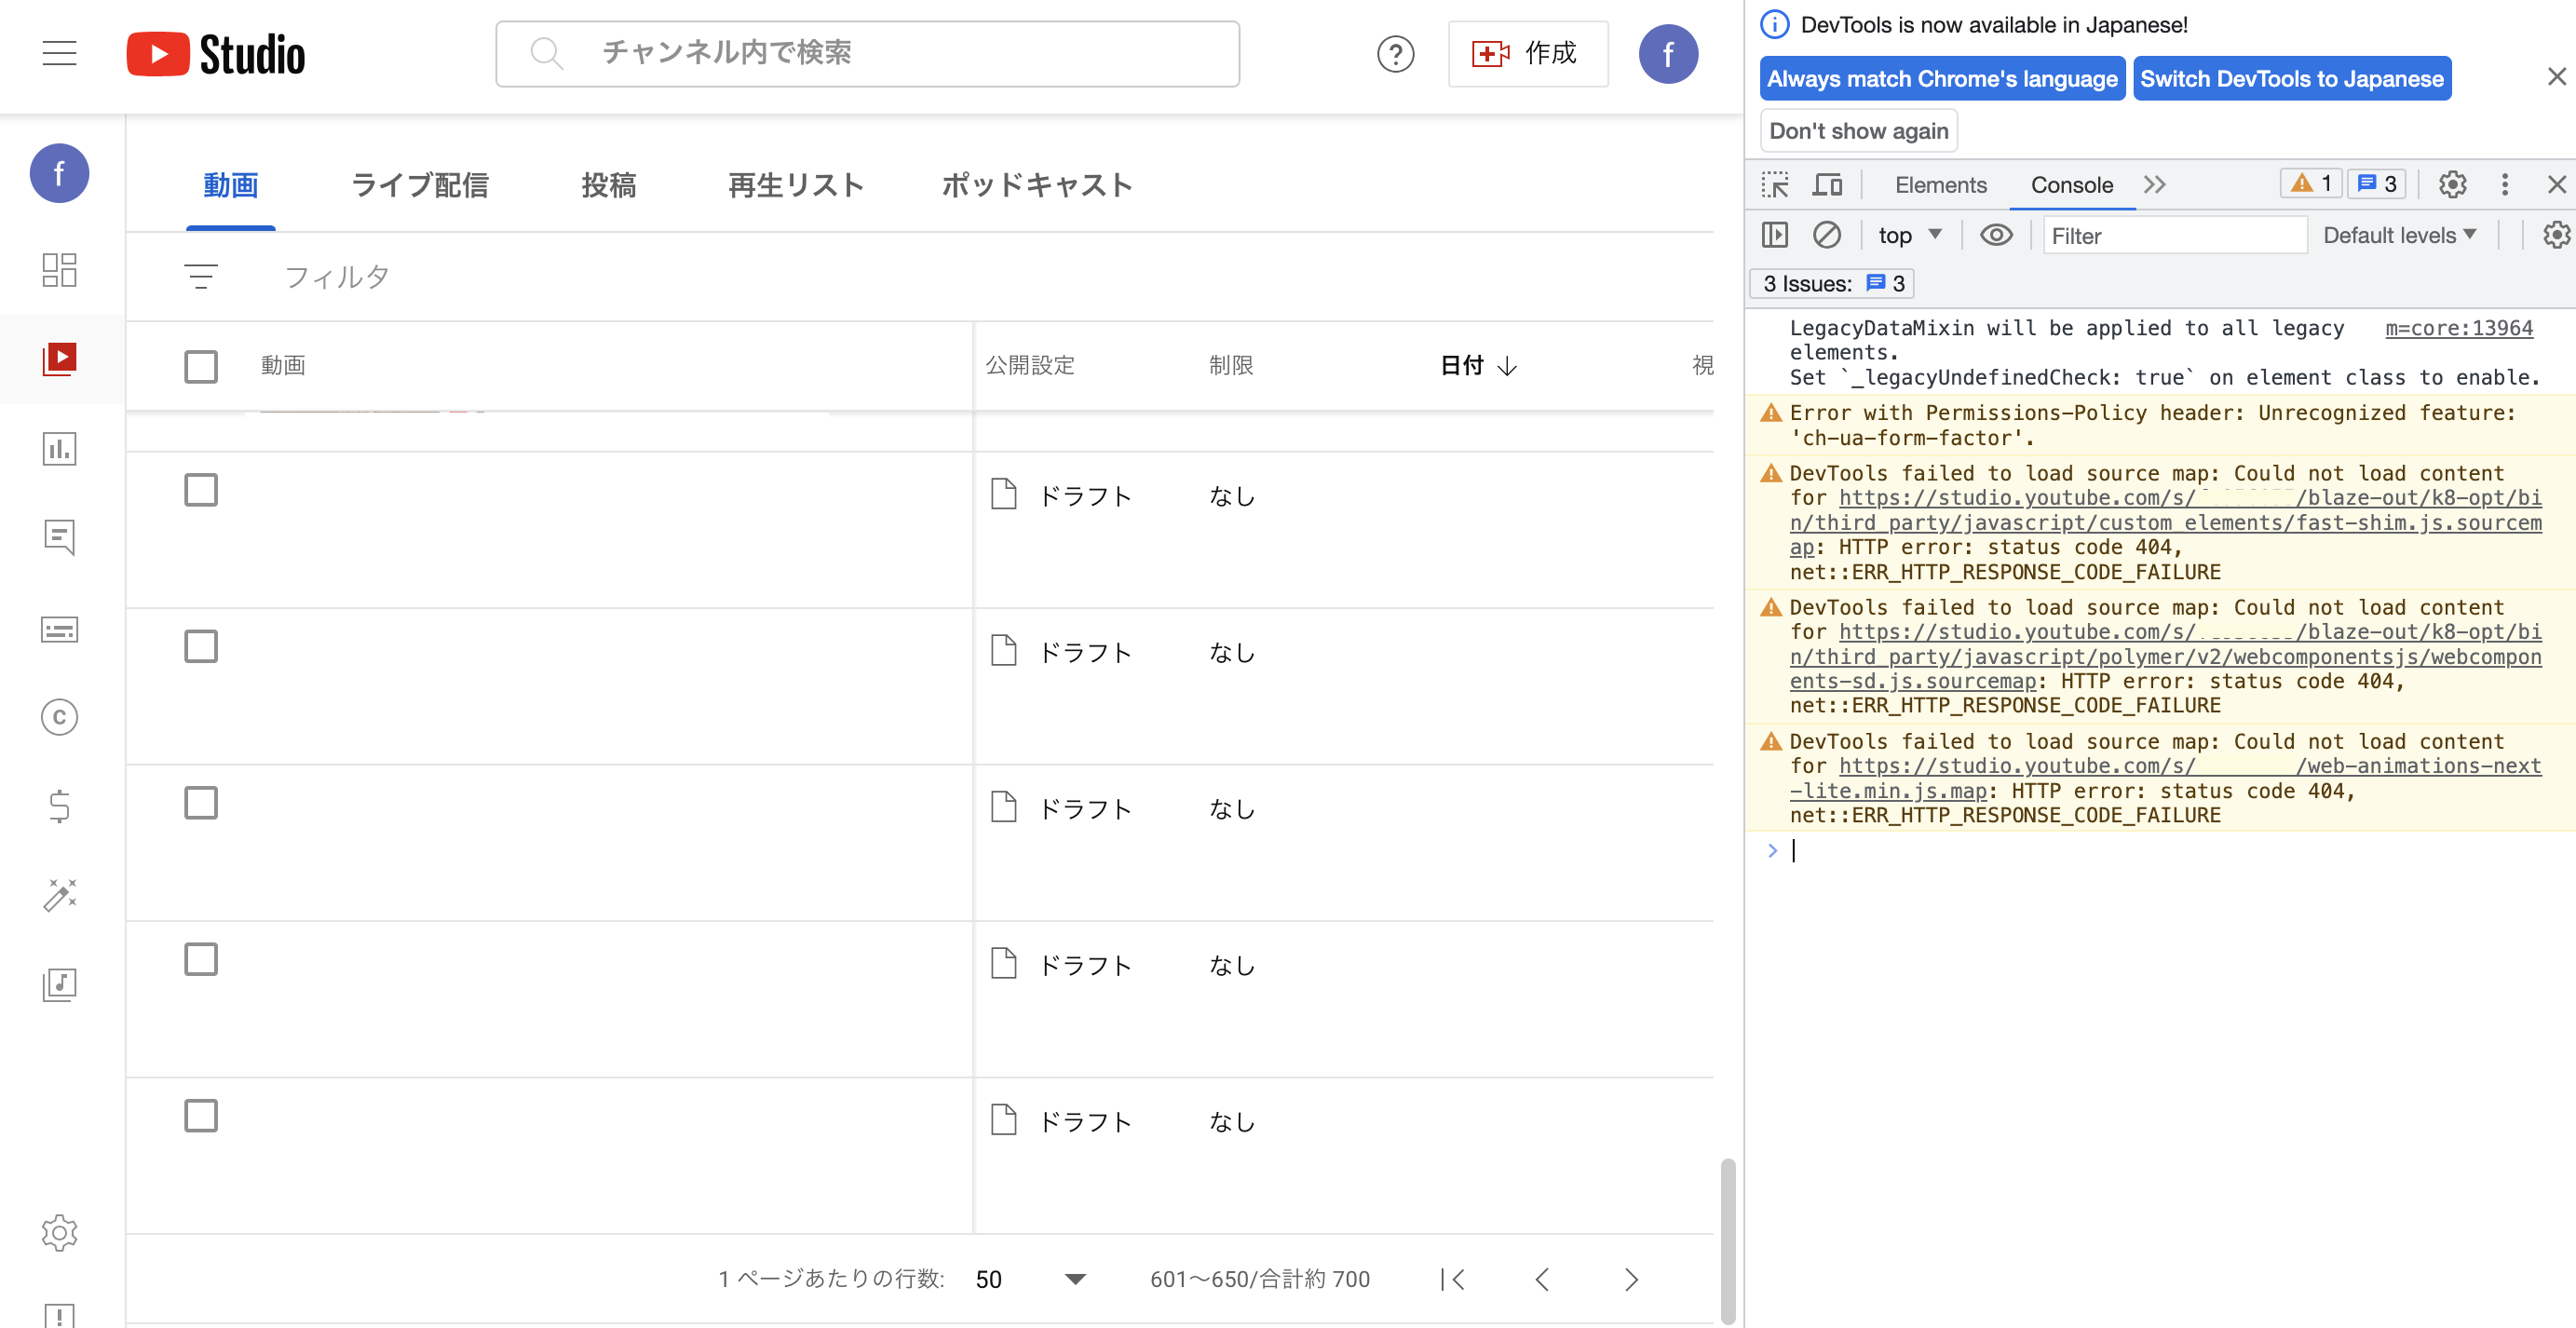Select the DevTools element inspector tool
This screenshot has width=2576, height=1328.
1776,184
